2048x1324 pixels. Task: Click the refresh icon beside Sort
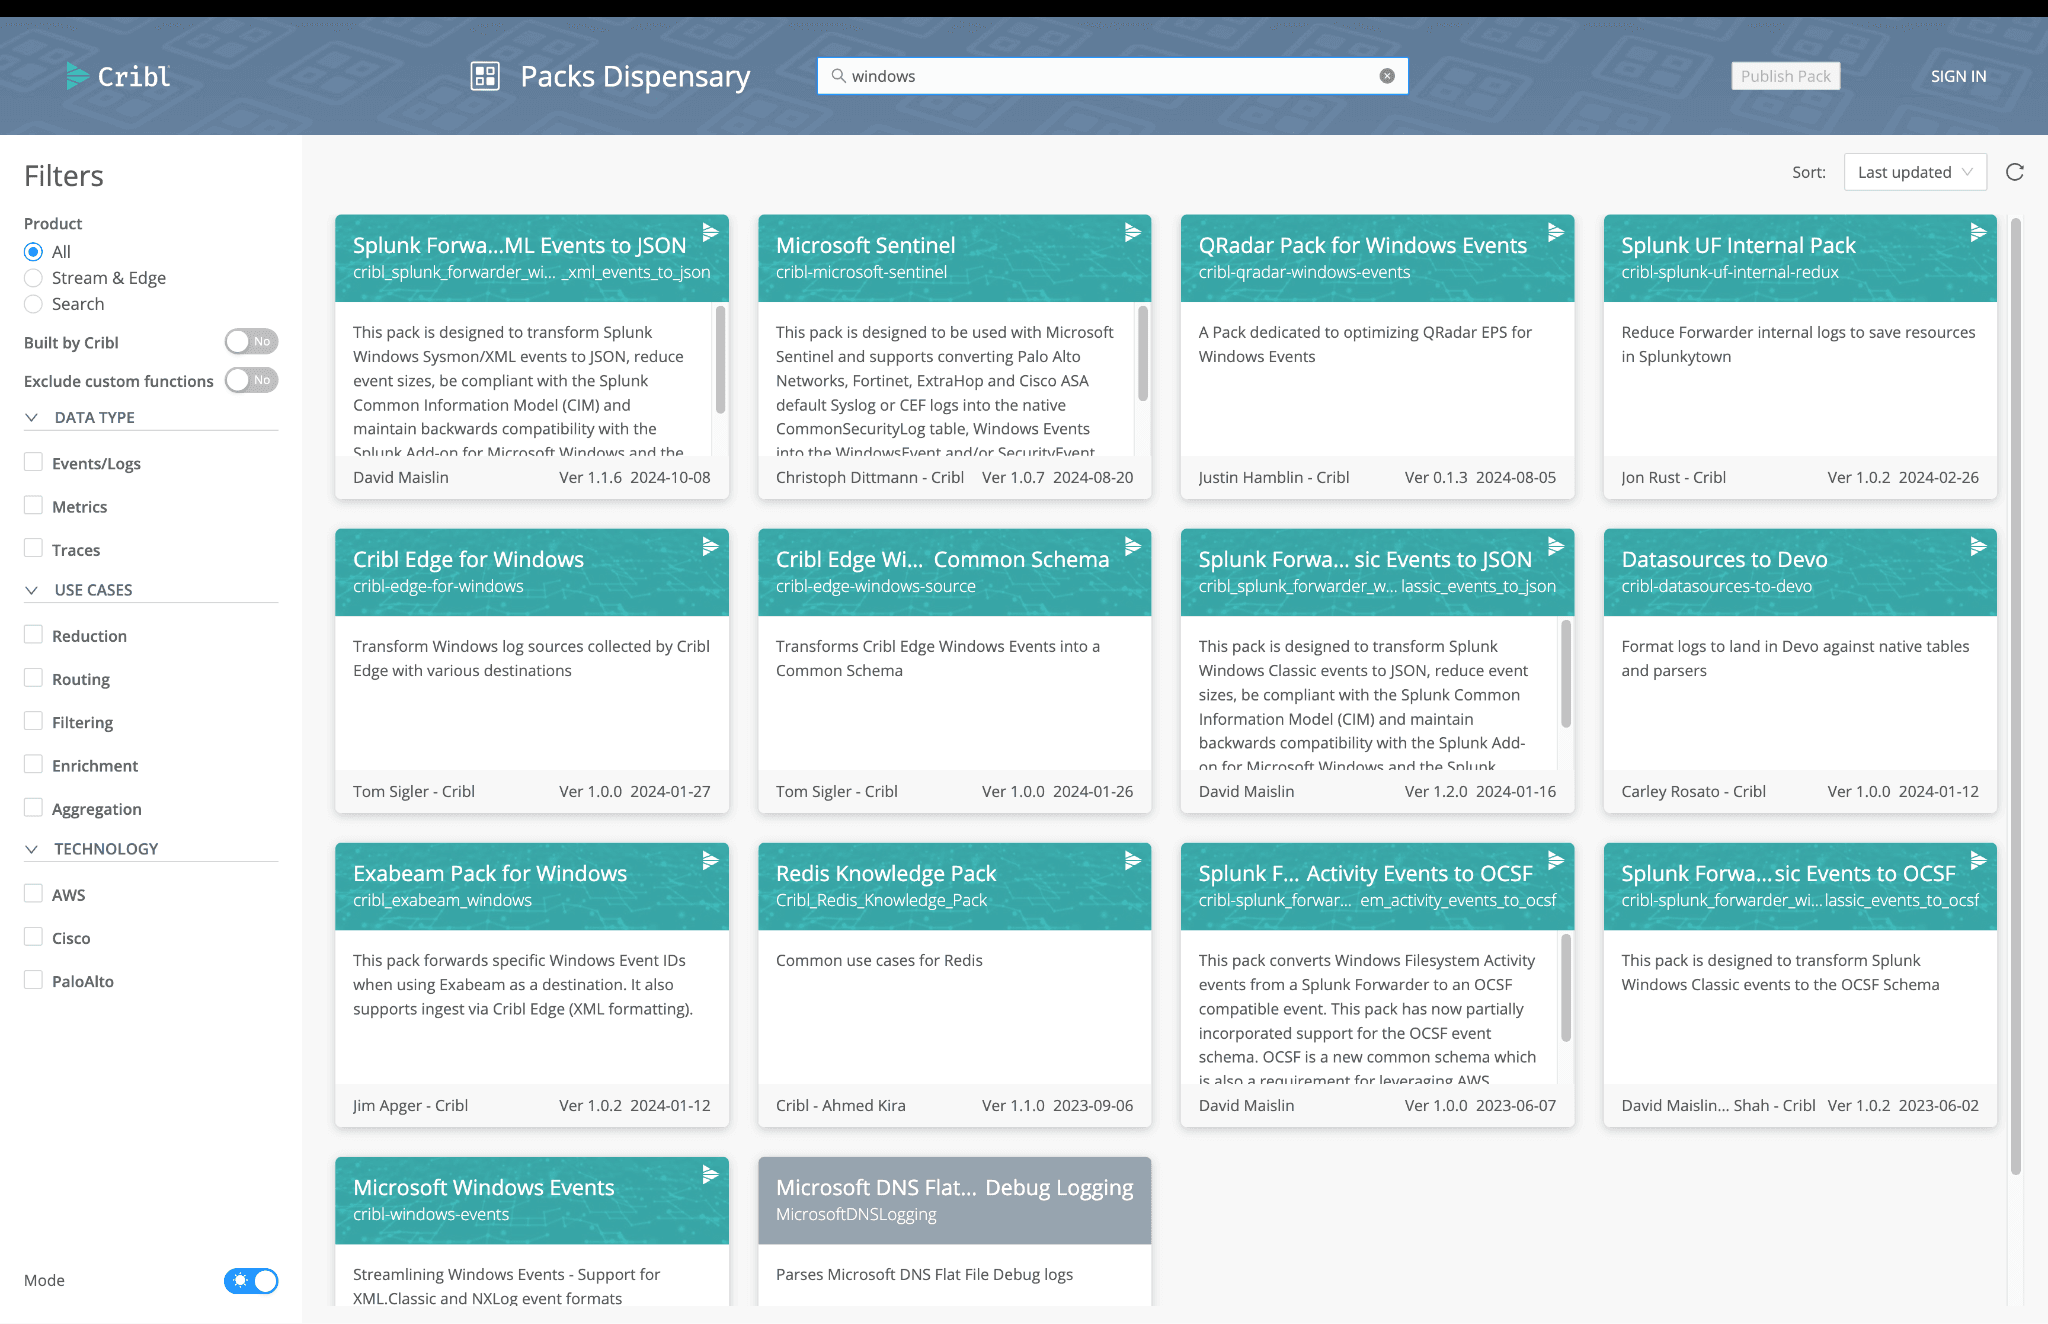click(2015, 172)
